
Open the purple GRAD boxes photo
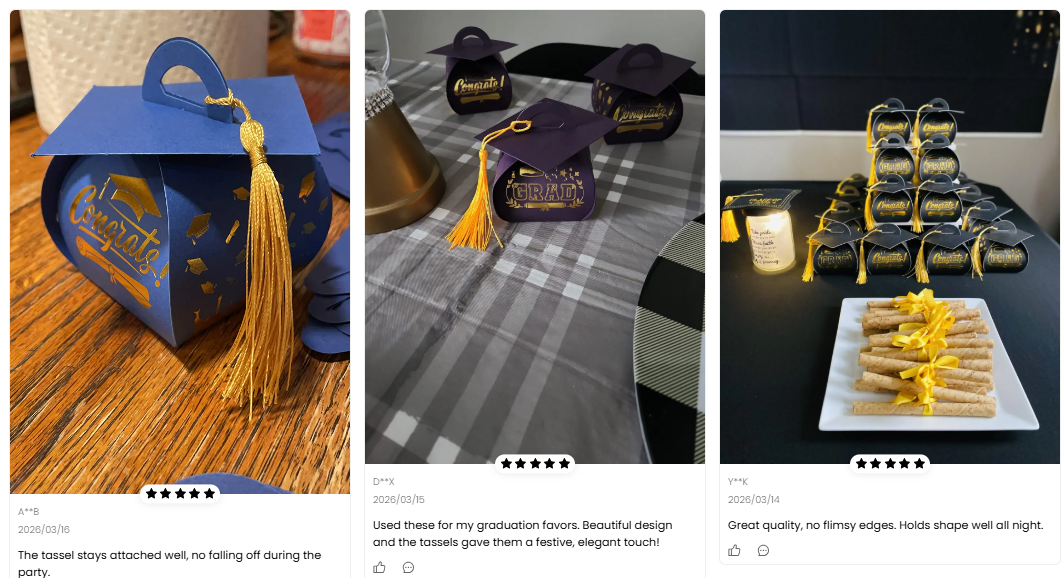coord(535,237)
